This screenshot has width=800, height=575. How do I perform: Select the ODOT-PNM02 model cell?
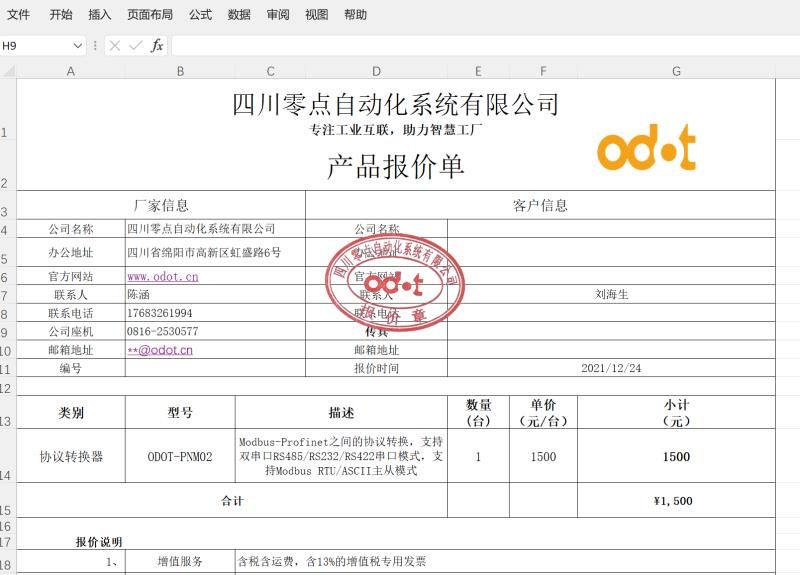coord(180,456)
